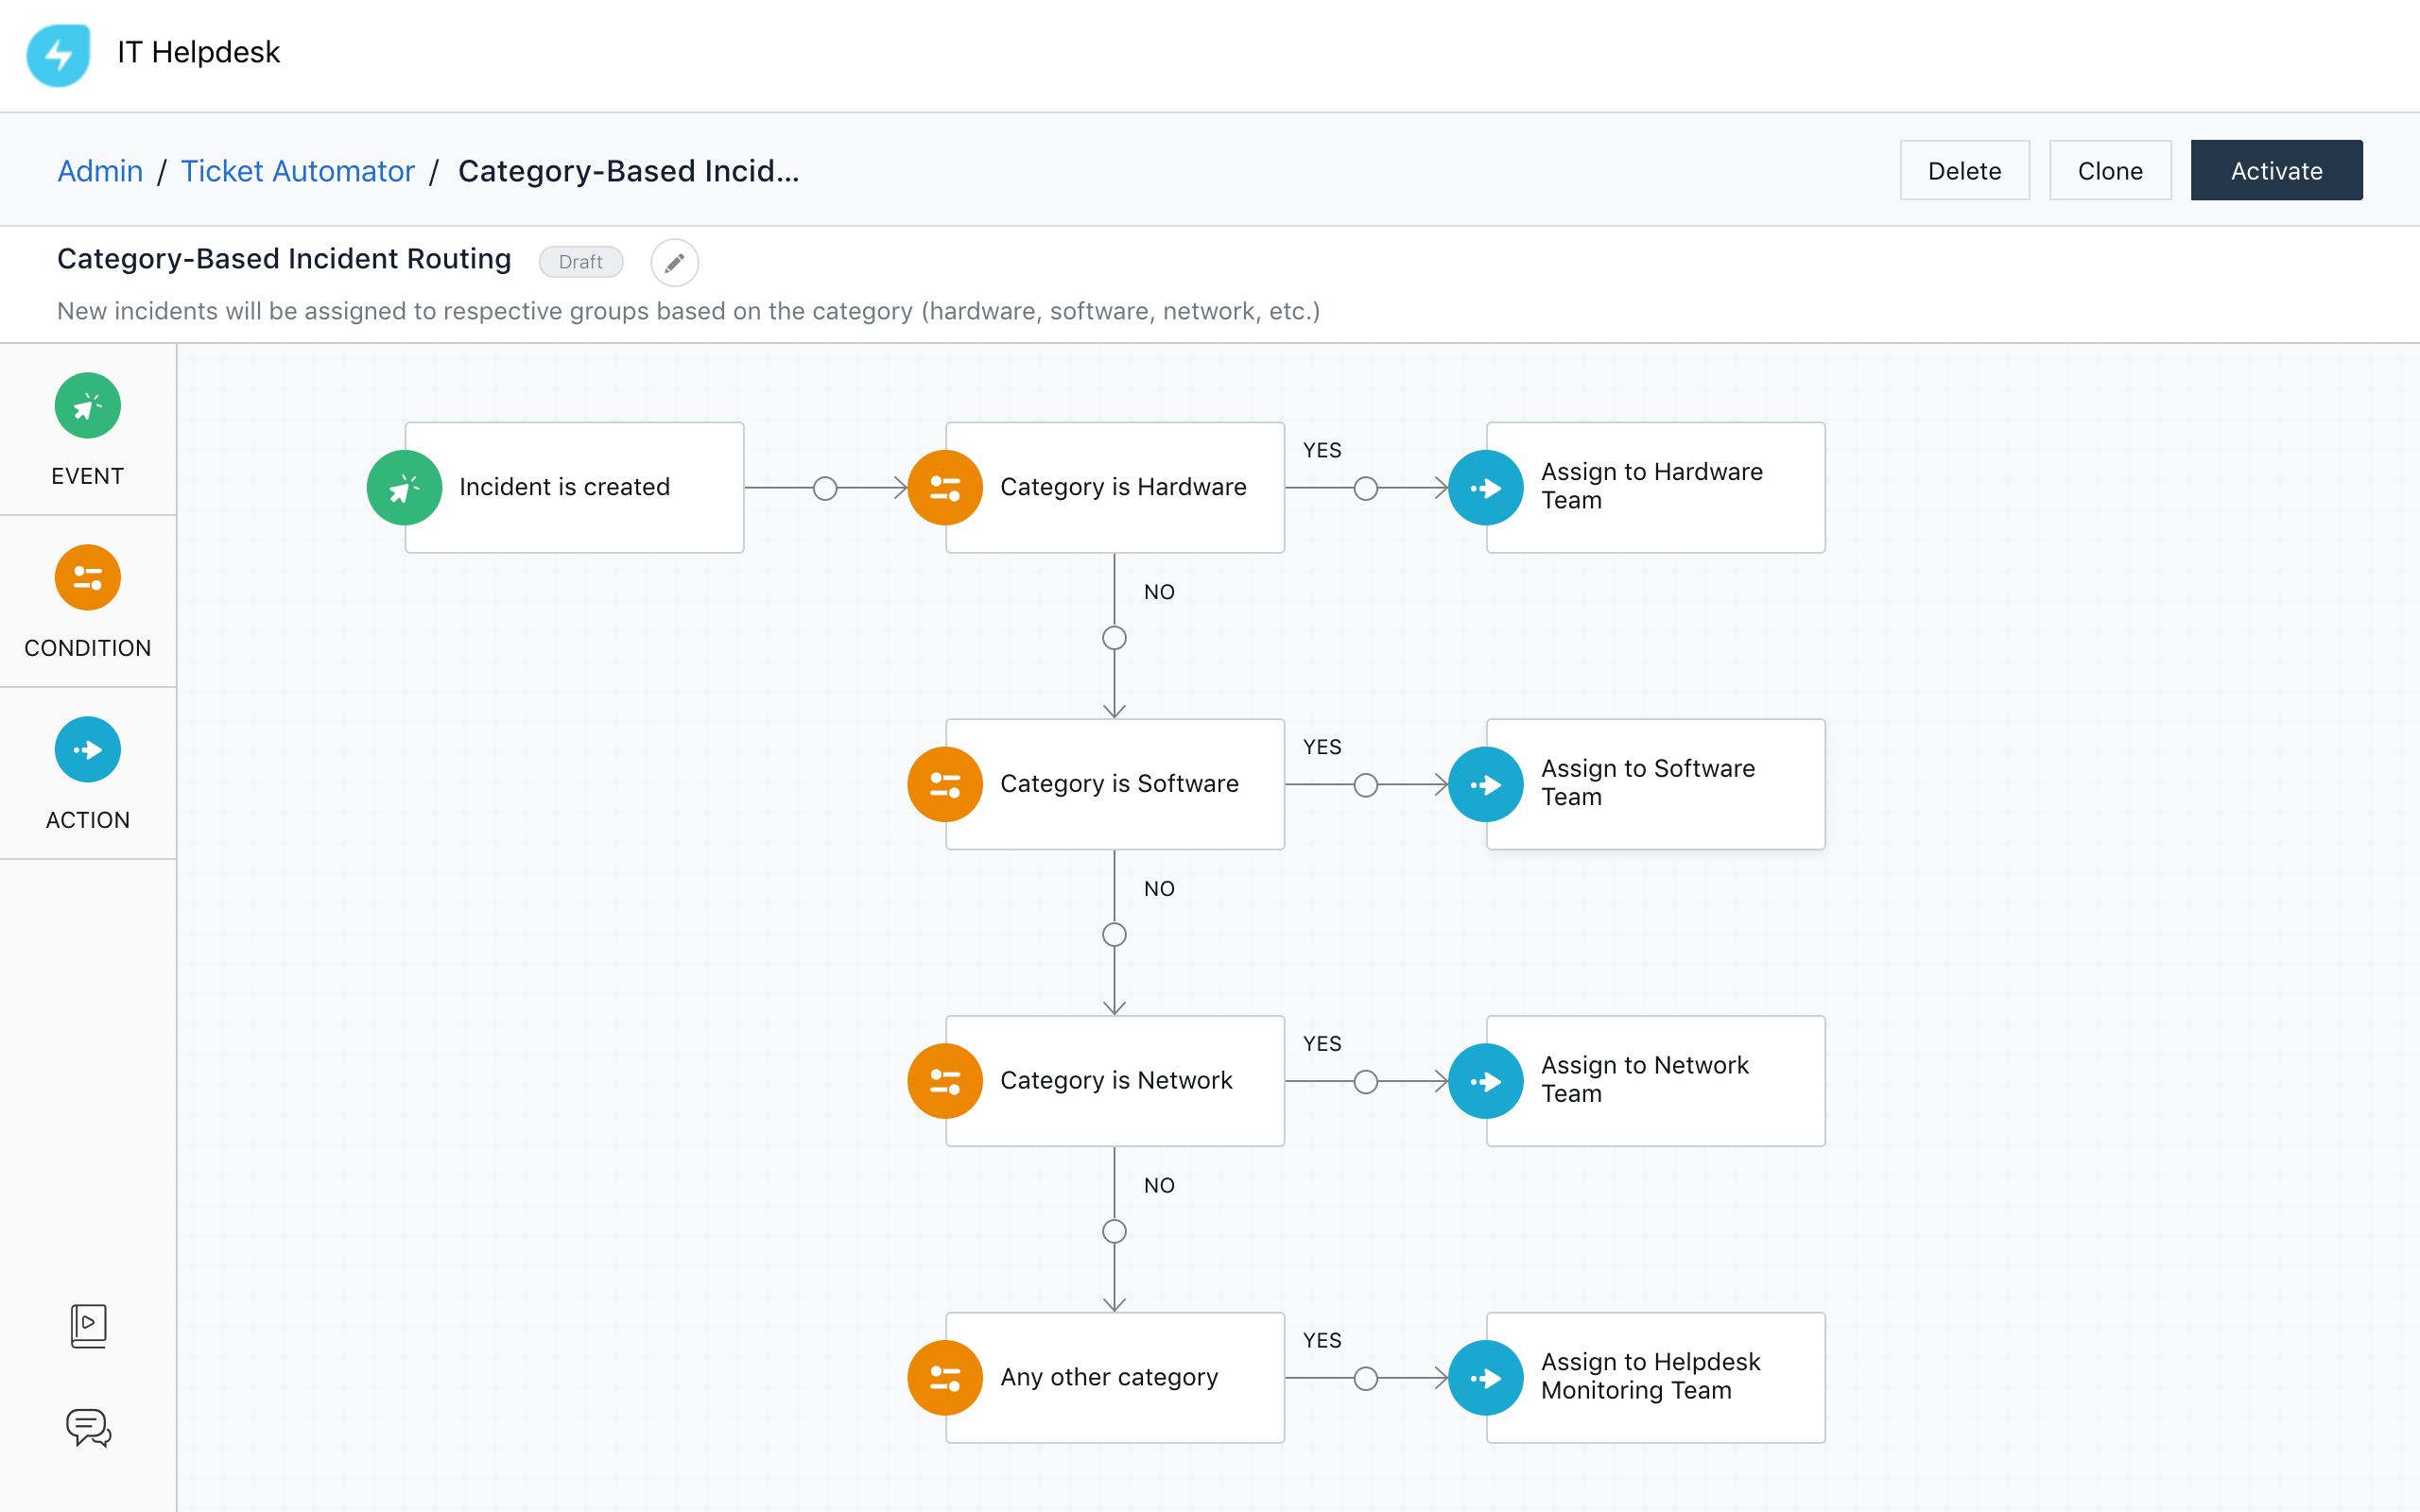Open the video tutorial guide icon

coord(88,1326)
